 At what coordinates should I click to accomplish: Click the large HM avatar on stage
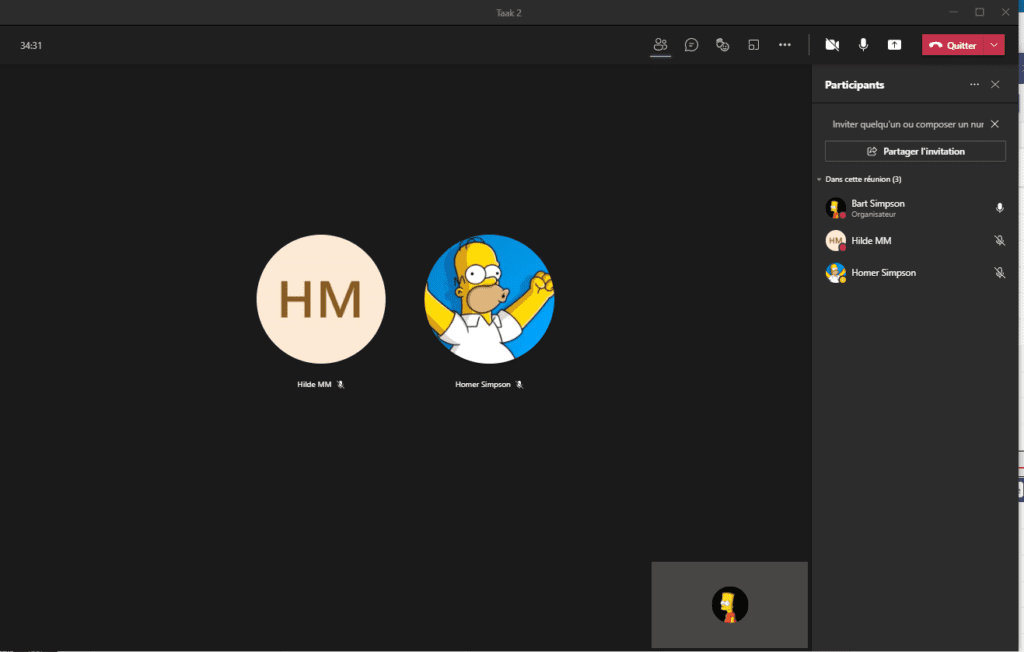[321, 299]
